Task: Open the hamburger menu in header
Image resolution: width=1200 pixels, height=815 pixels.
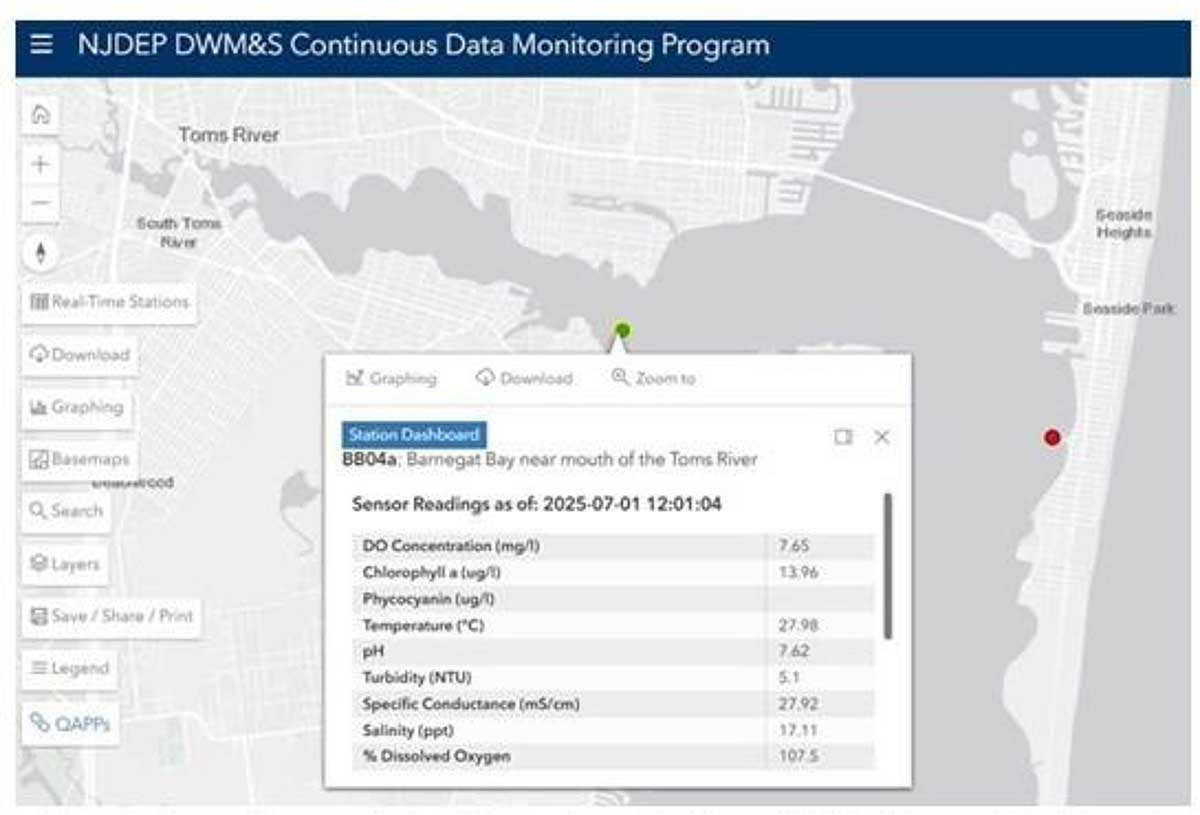Action: point(41,46)
